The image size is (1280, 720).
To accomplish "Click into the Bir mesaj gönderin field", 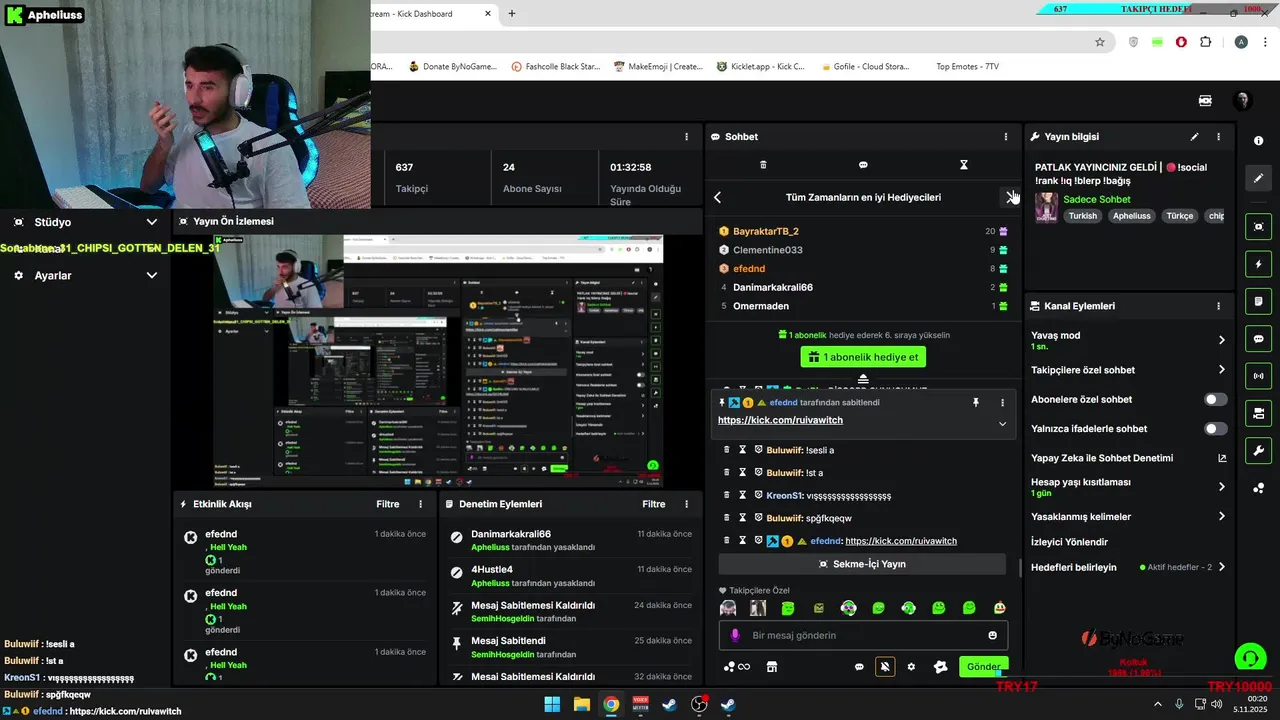I will coord(864,635).
